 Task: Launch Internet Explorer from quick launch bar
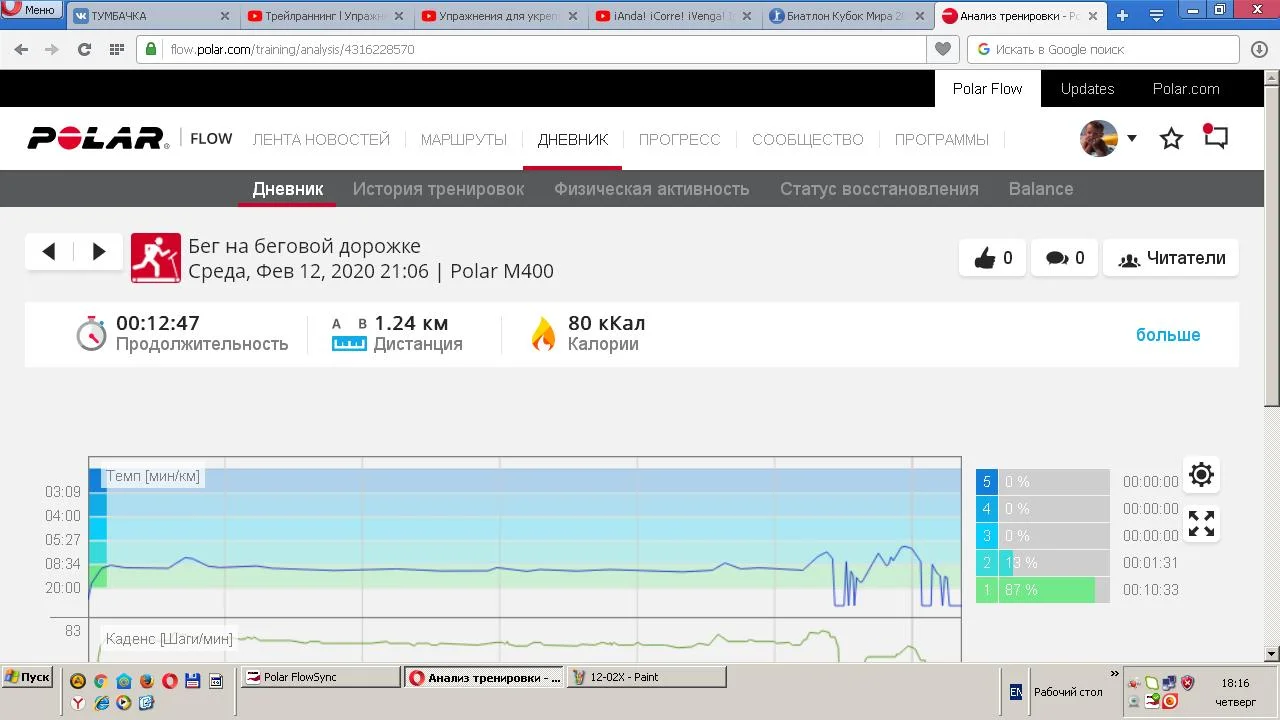click(100, 703)
